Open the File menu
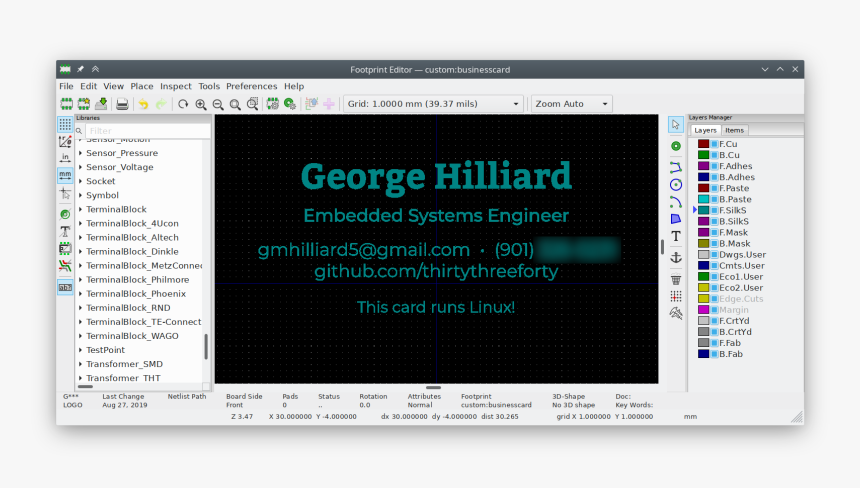The height and width of the screenshot is (488, 860). pos(66,86)
